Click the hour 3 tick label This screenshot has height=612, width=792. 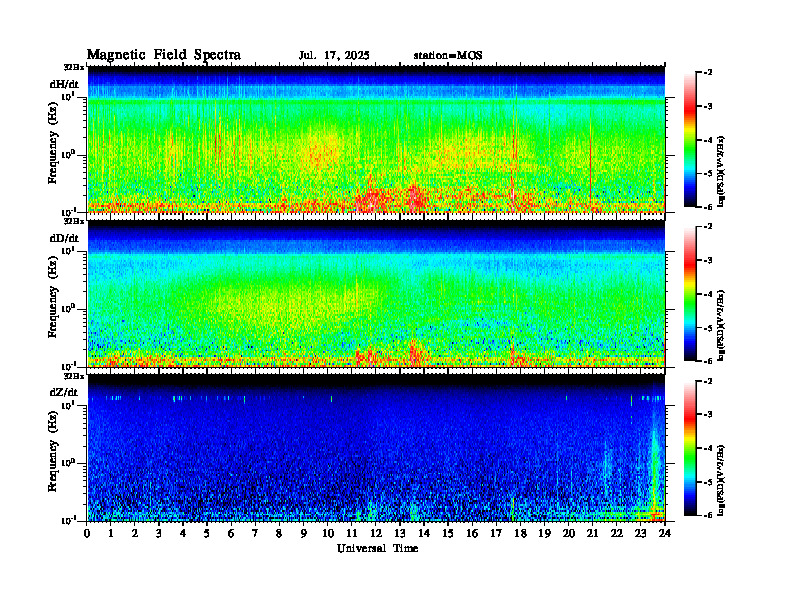coord(159,533)
